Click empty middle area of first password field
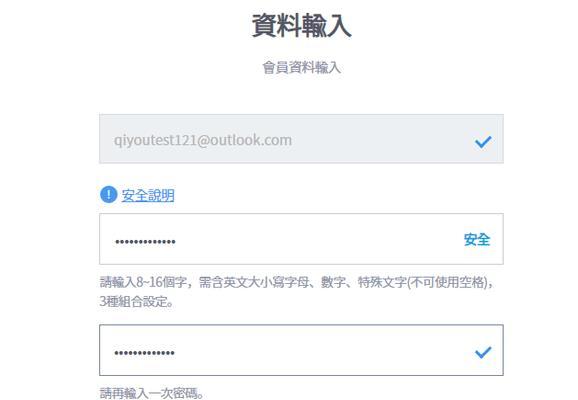578x400 pixels. pos(317,239)
